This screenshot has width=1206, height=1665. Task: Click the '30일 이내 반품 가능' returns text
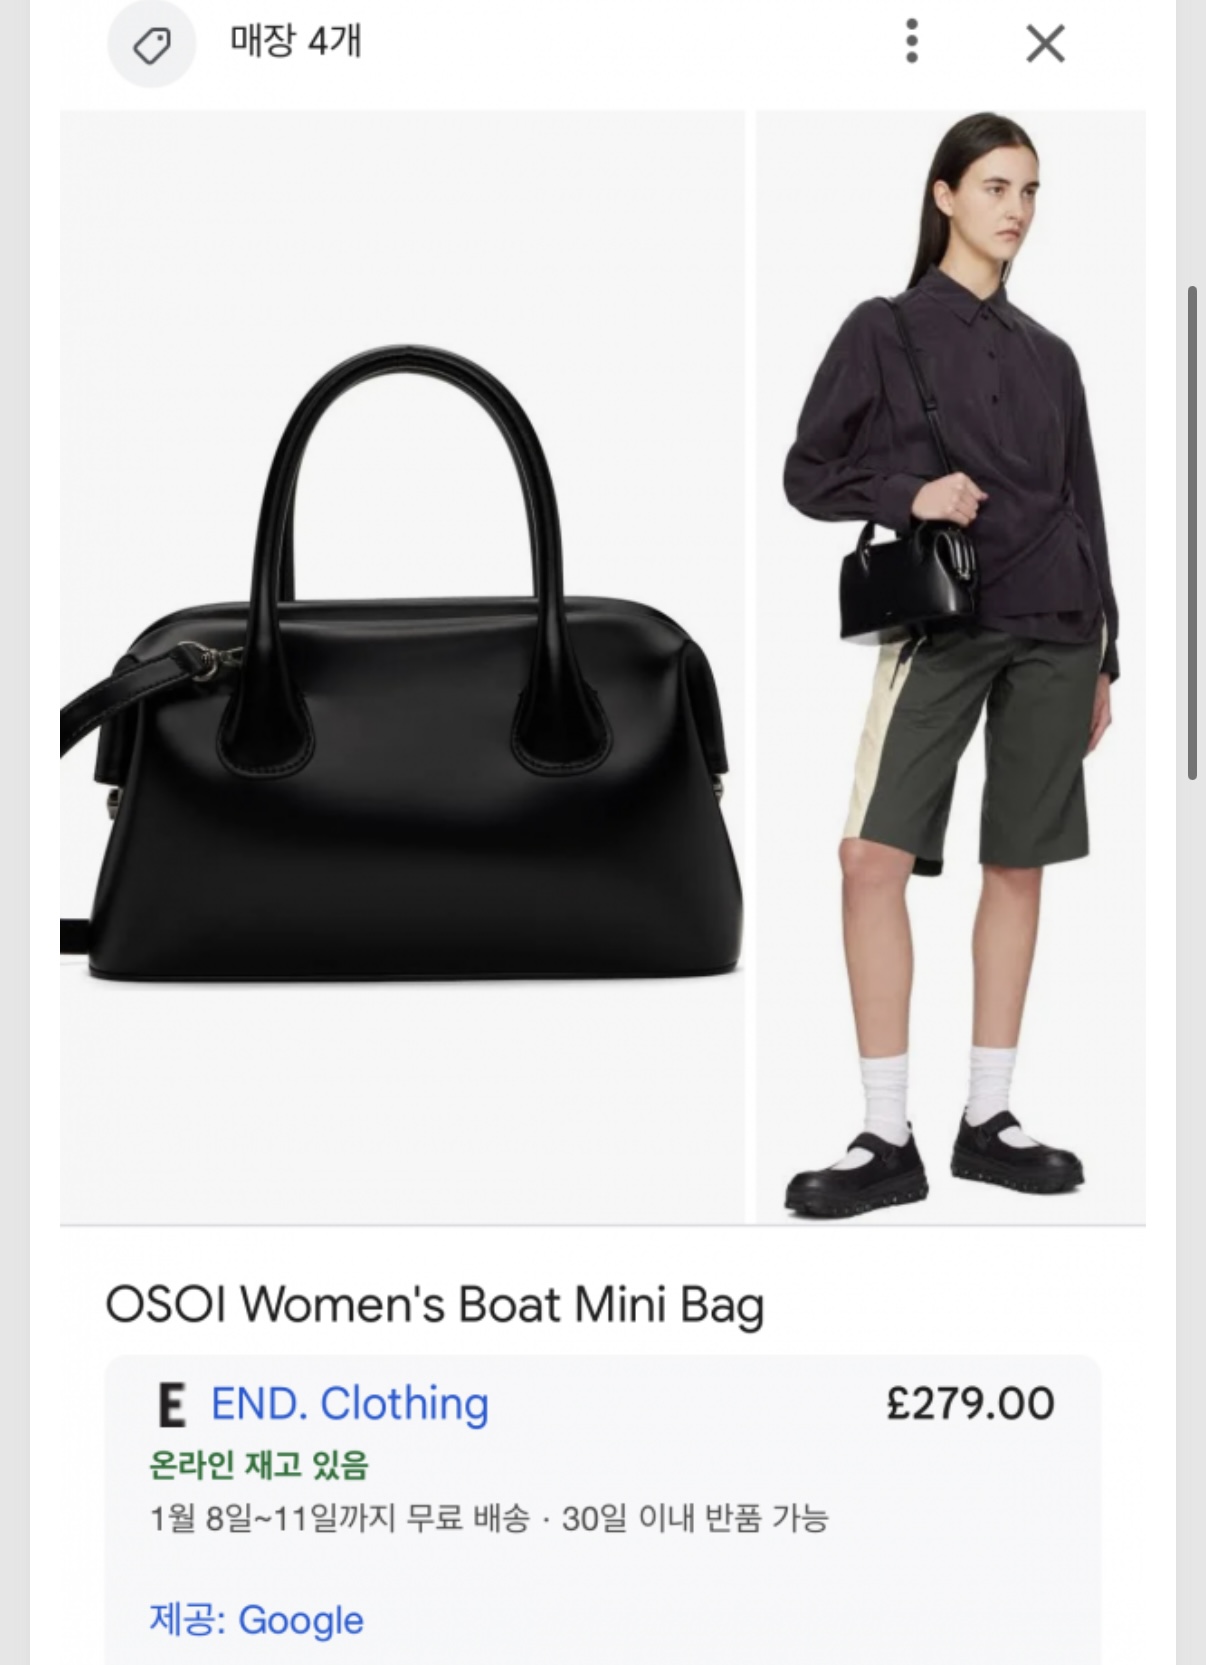coord(695,1518)
